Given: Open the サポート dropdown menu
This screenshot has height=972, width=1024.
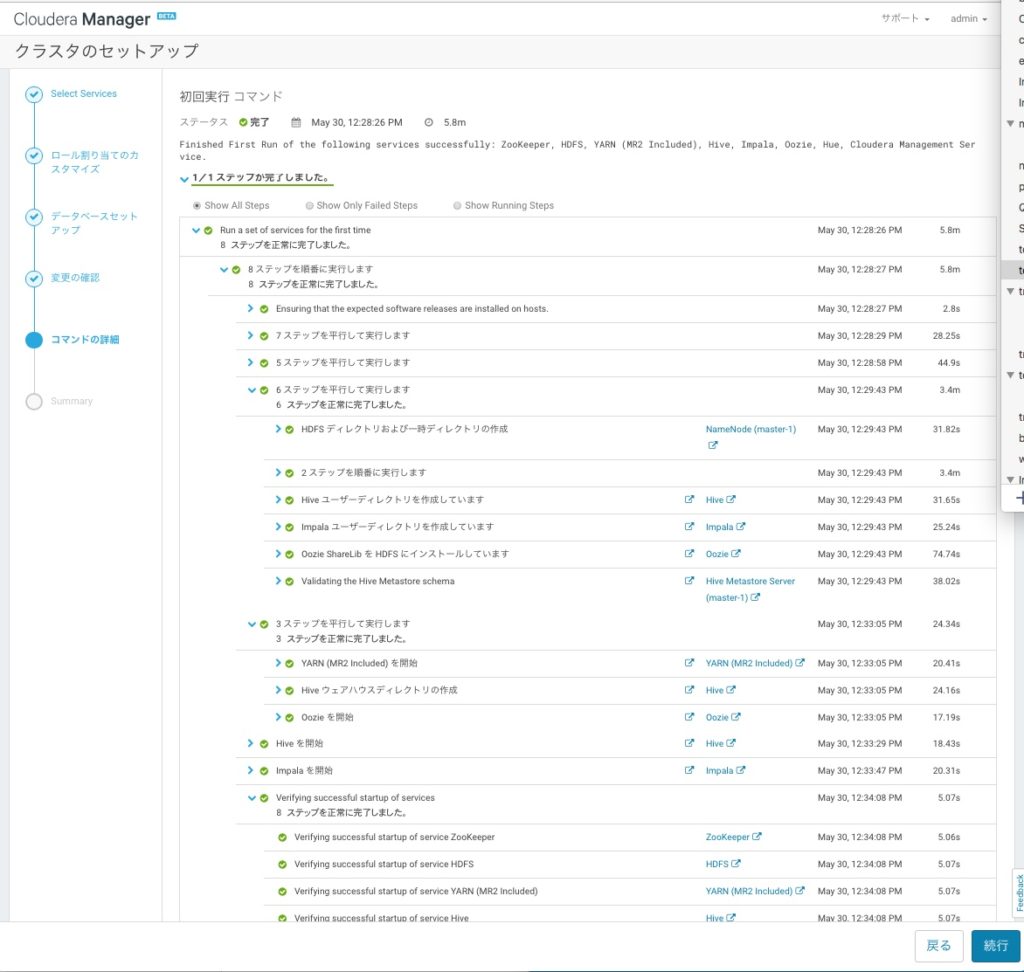Looking at the screenshot, I should tap(905, 18).
